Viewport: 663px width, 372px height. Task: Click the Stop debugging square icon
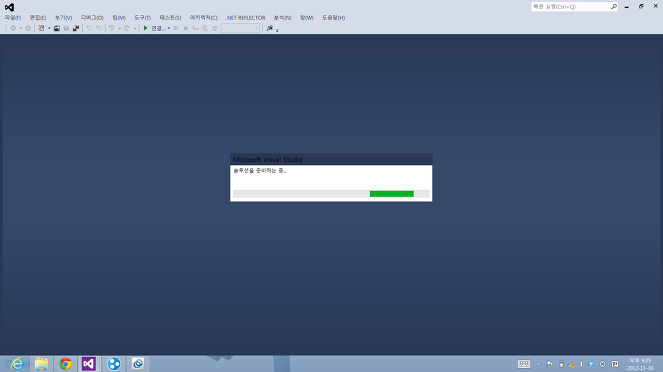coord(186,28)
